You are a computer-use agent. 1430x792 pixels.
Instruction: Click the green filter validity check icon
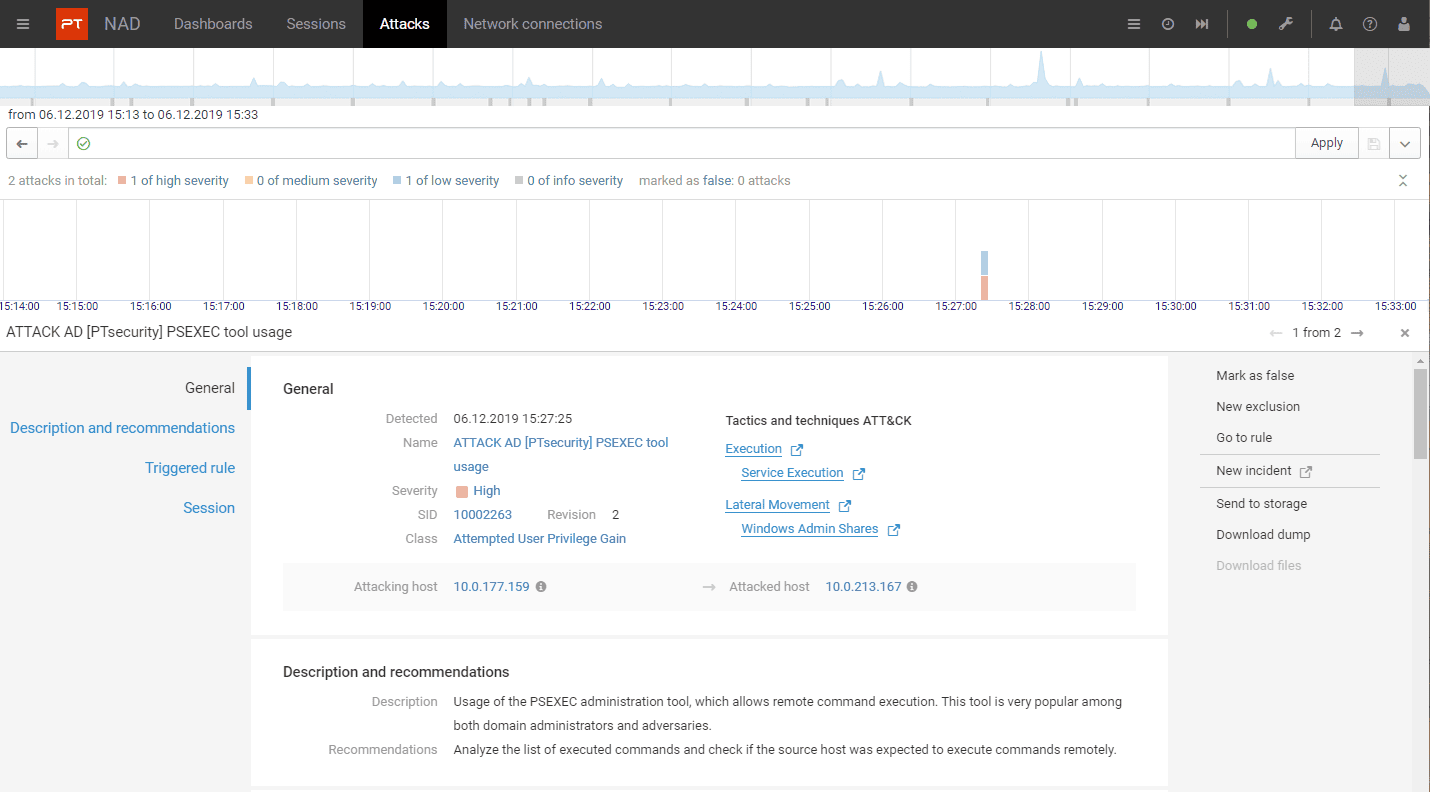click(x=84, y=143)
